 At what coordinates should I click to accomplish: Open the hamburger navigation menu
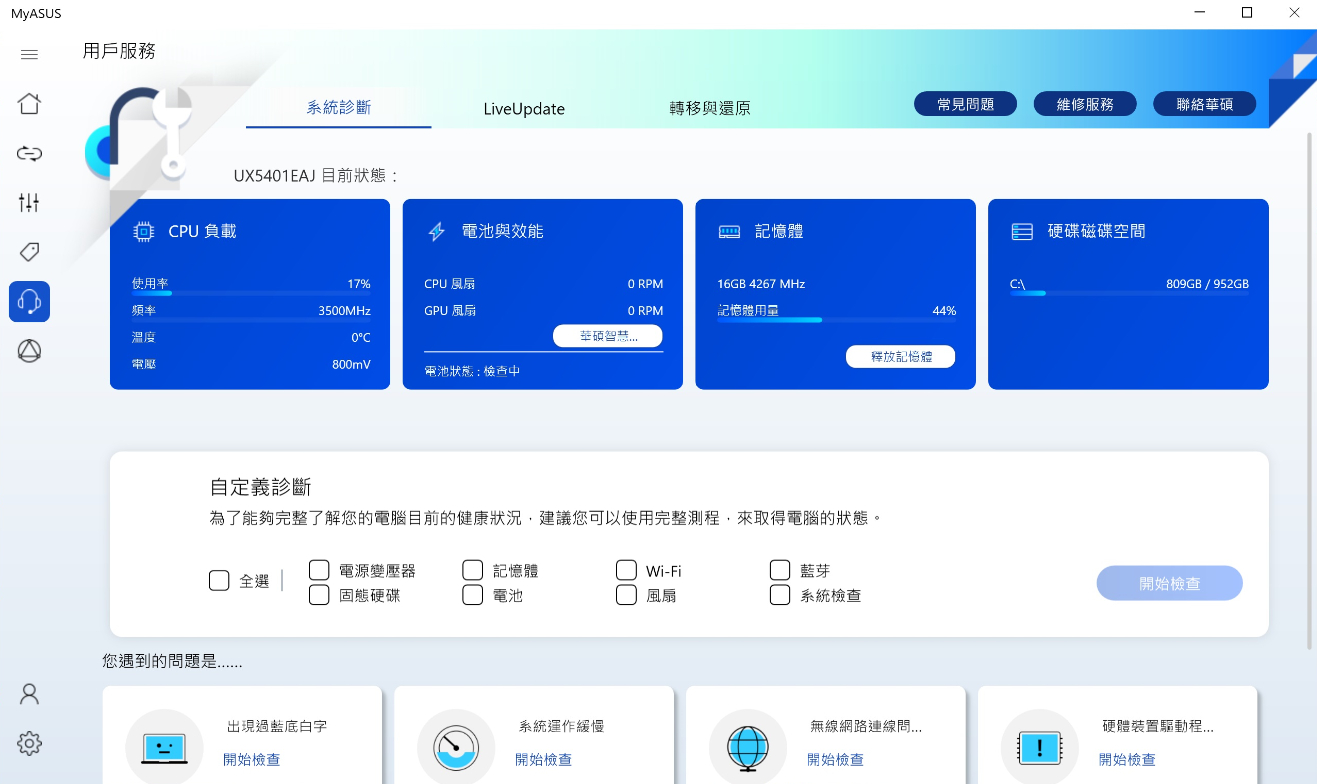29,54
